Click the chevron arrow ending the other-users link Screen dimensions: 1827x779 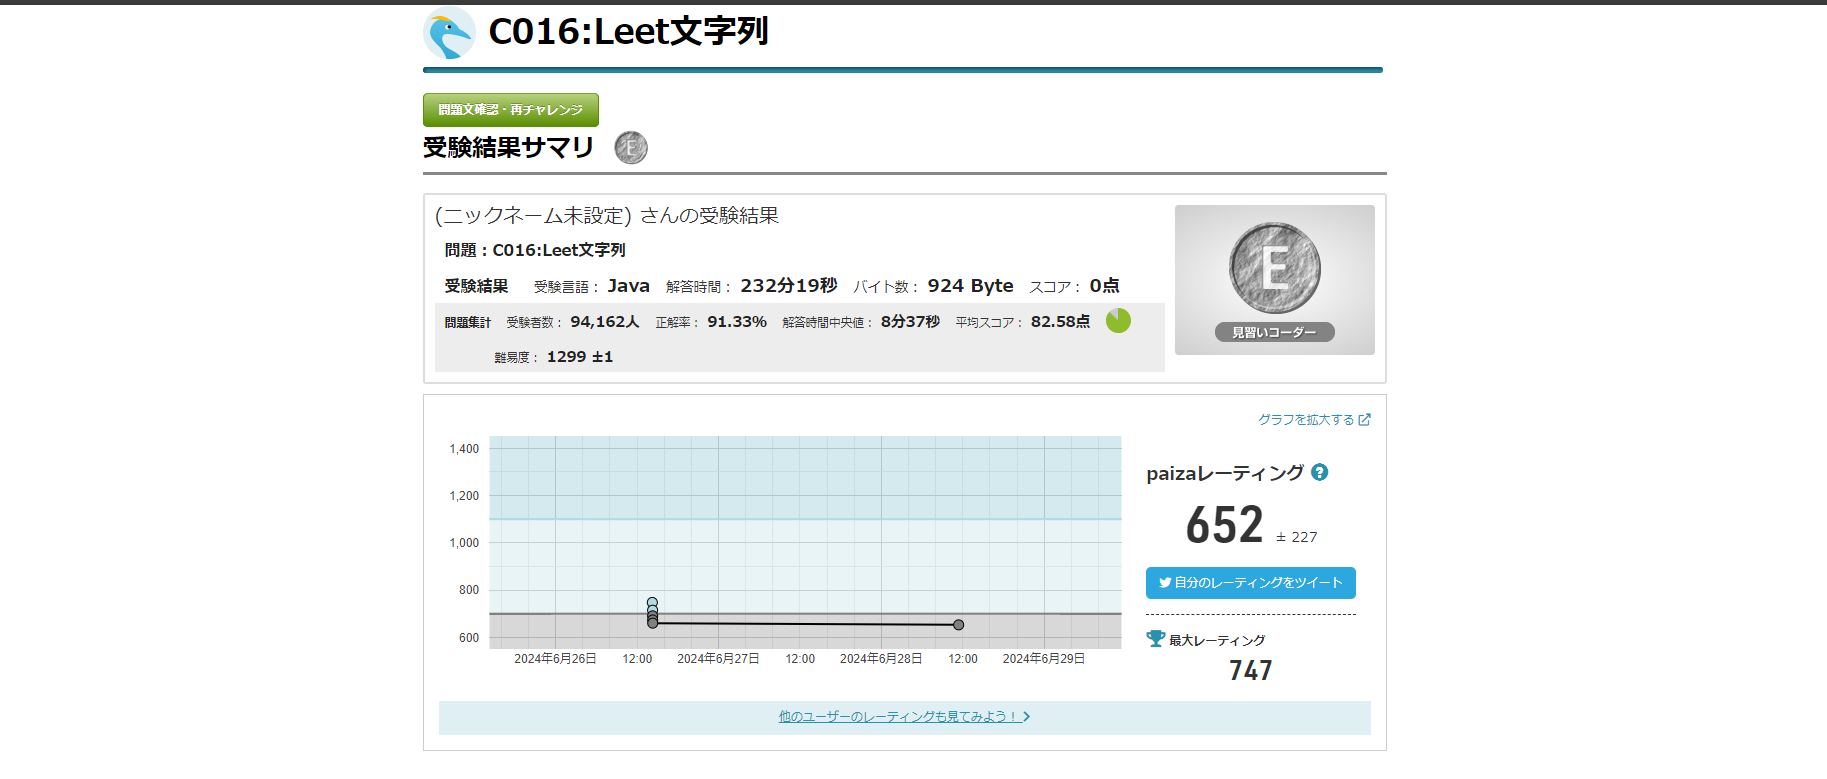coord(1027,717)
